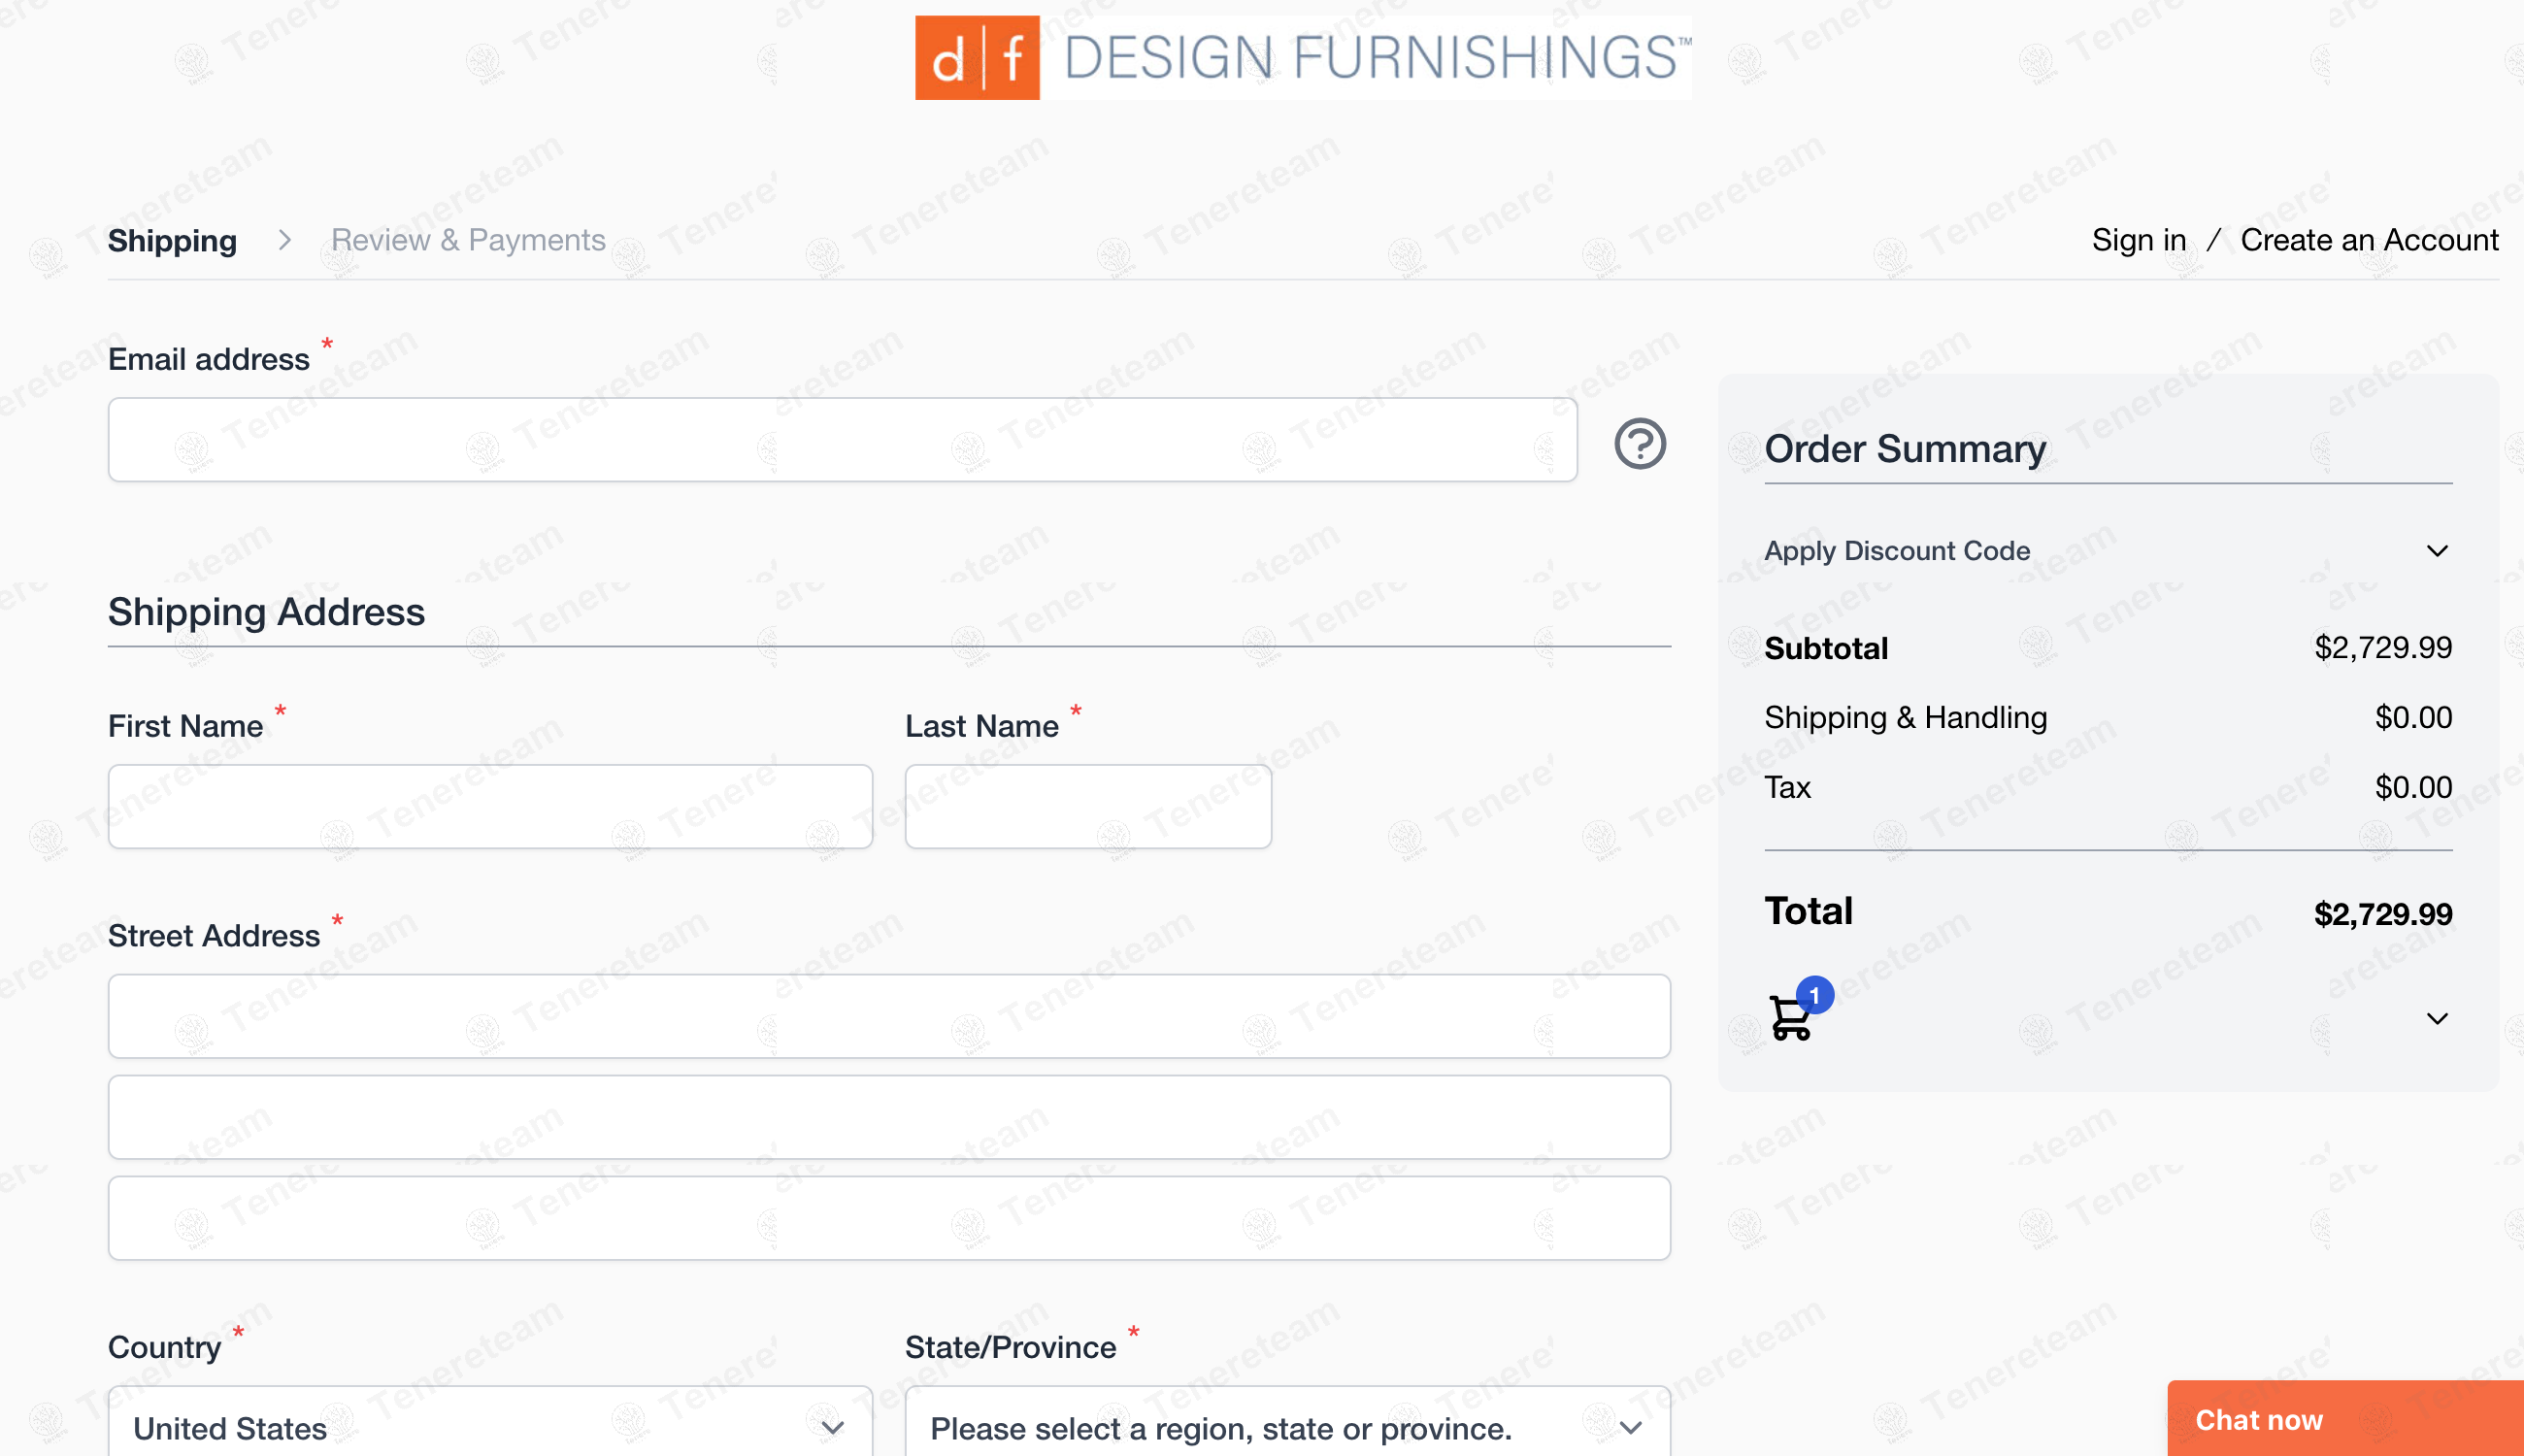Click the Design Furnishings logo
2524x1456 pixels.
(x=1303, y=57)
